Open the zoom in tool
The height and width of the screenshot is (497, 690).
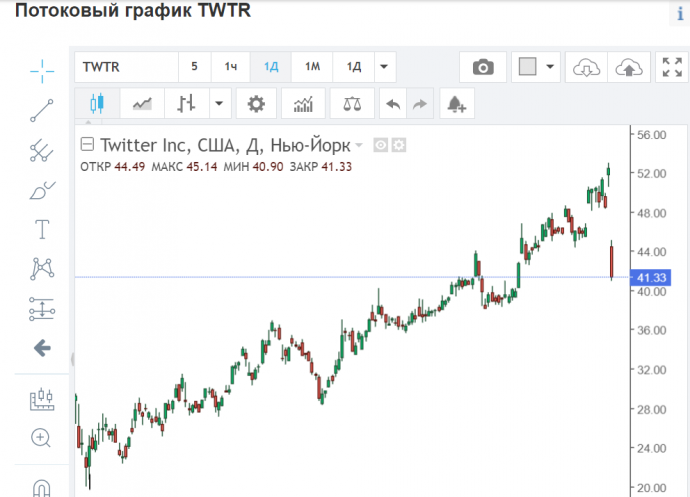[41, 437]
